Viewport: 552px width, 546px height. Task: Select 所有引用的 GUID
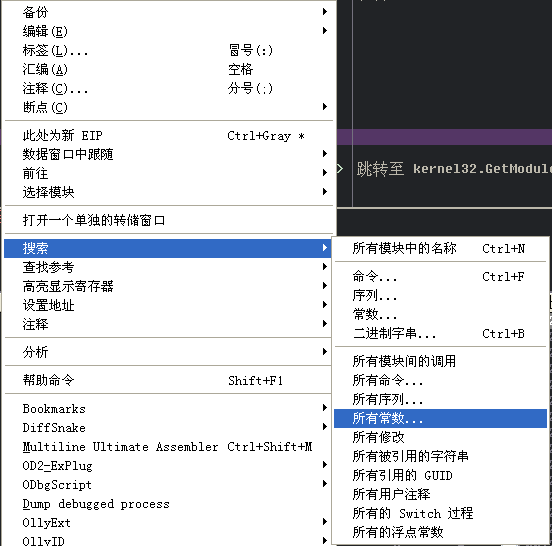(440, 475)
